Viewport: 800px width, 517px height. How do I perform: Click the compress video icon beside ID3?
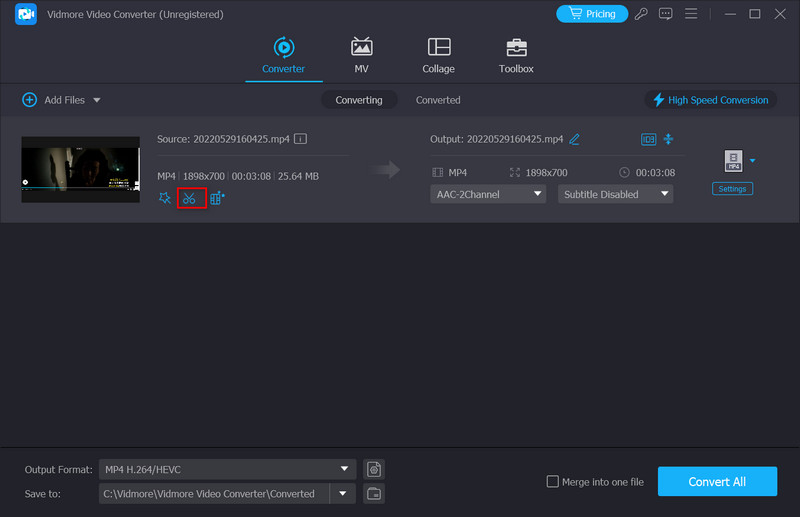pos(669,139)
